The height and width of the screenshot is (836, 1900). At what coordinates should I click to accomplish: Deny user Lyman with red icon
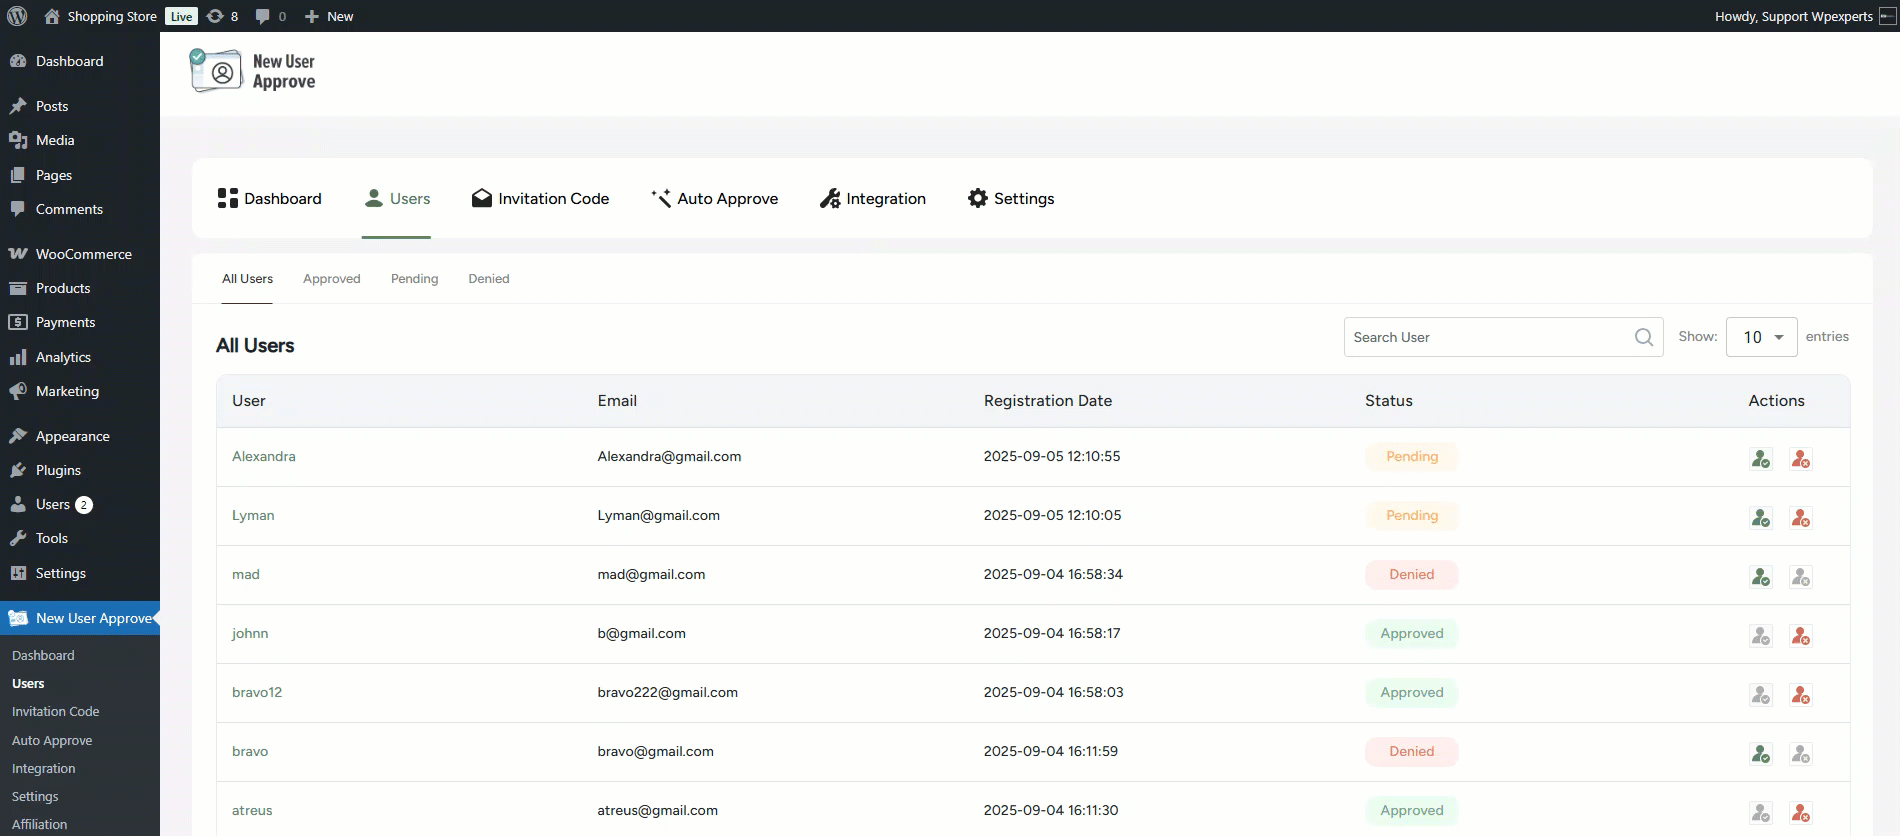pyautogui.click(x=1801, y=518)
